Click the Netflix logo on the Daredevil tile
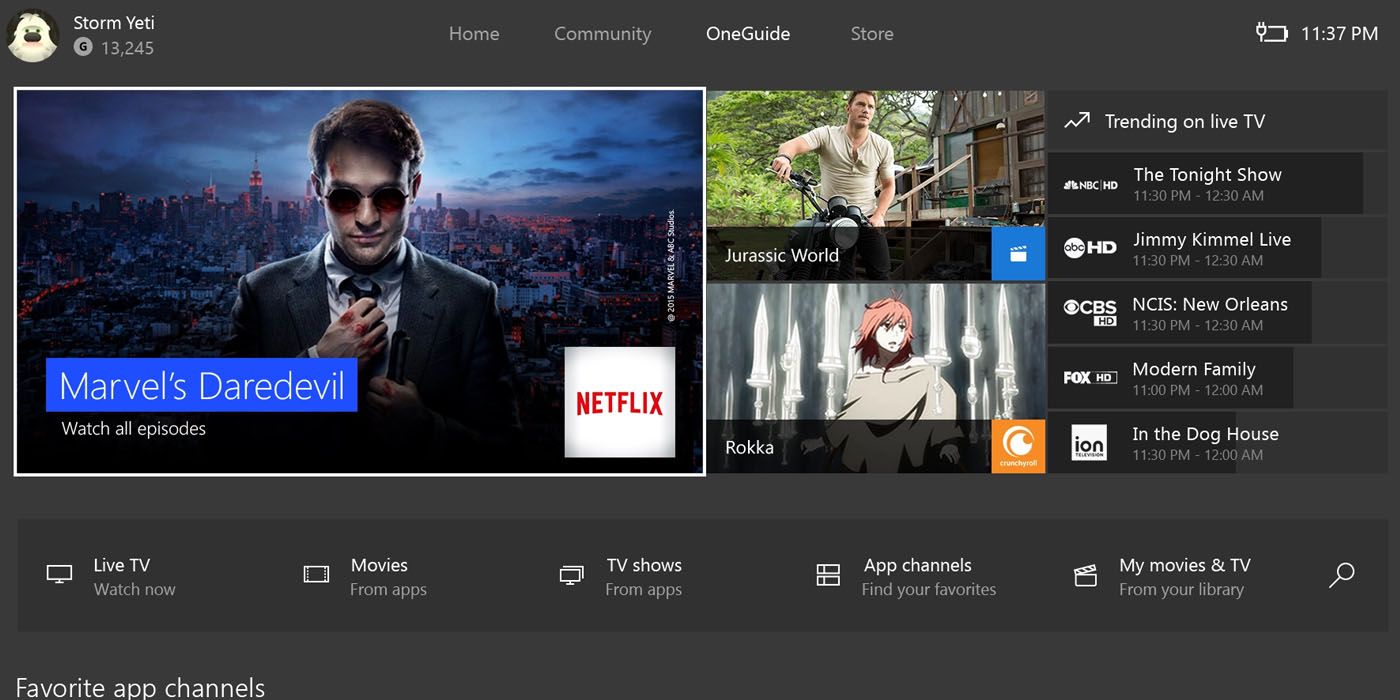 (x=621, y=403)
